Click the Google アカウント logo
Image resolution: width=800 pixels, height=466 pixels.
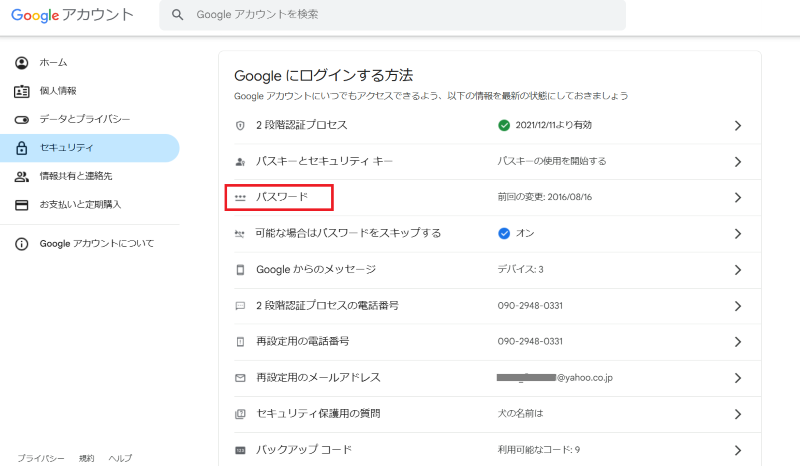(72, 15)
